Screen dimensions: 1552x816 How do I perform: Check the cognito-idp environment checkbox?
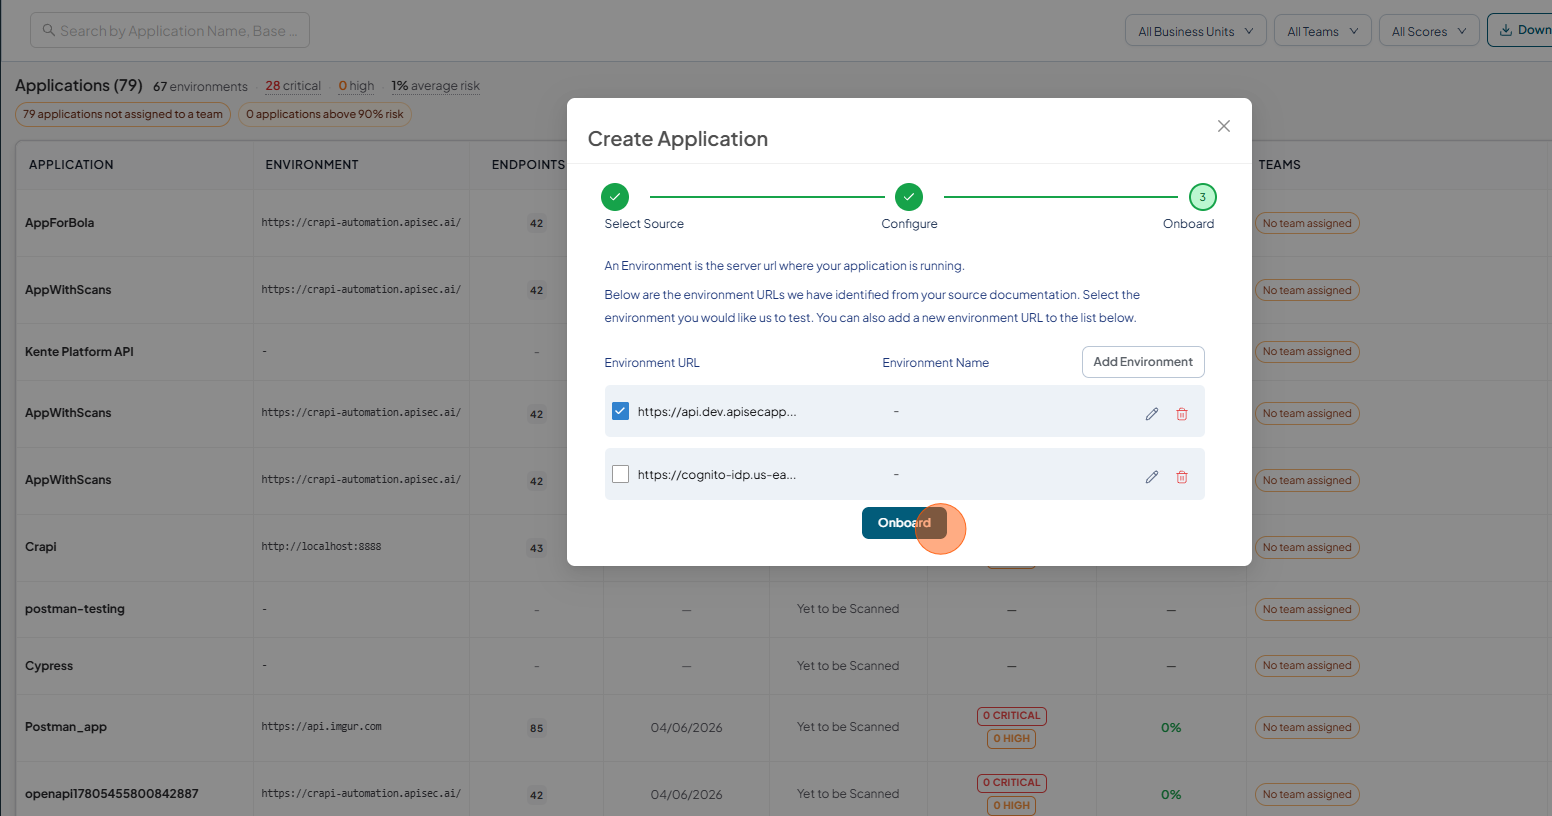621,474
